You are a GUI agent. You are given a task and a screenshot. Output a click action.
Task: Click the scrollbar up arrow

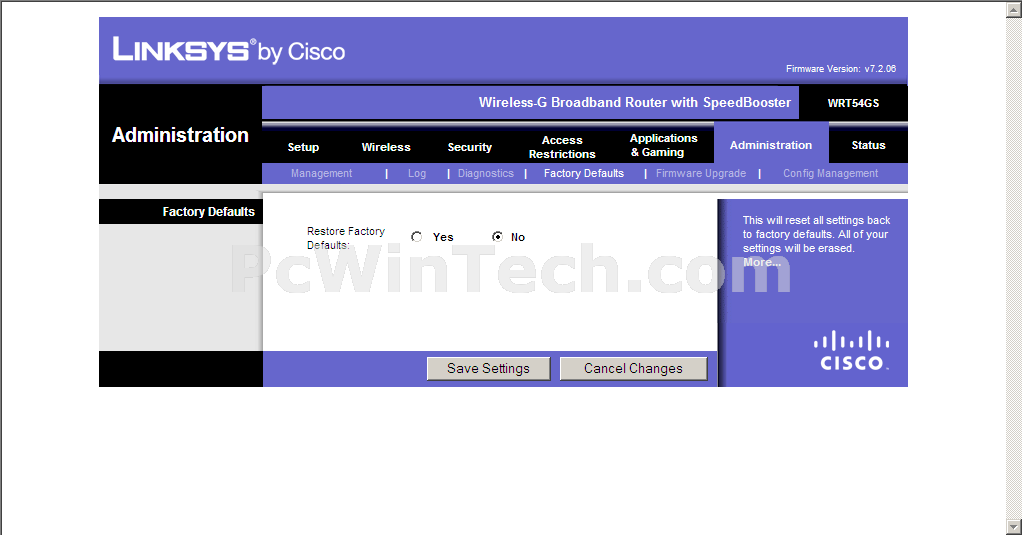click(x=1014, y=8)
